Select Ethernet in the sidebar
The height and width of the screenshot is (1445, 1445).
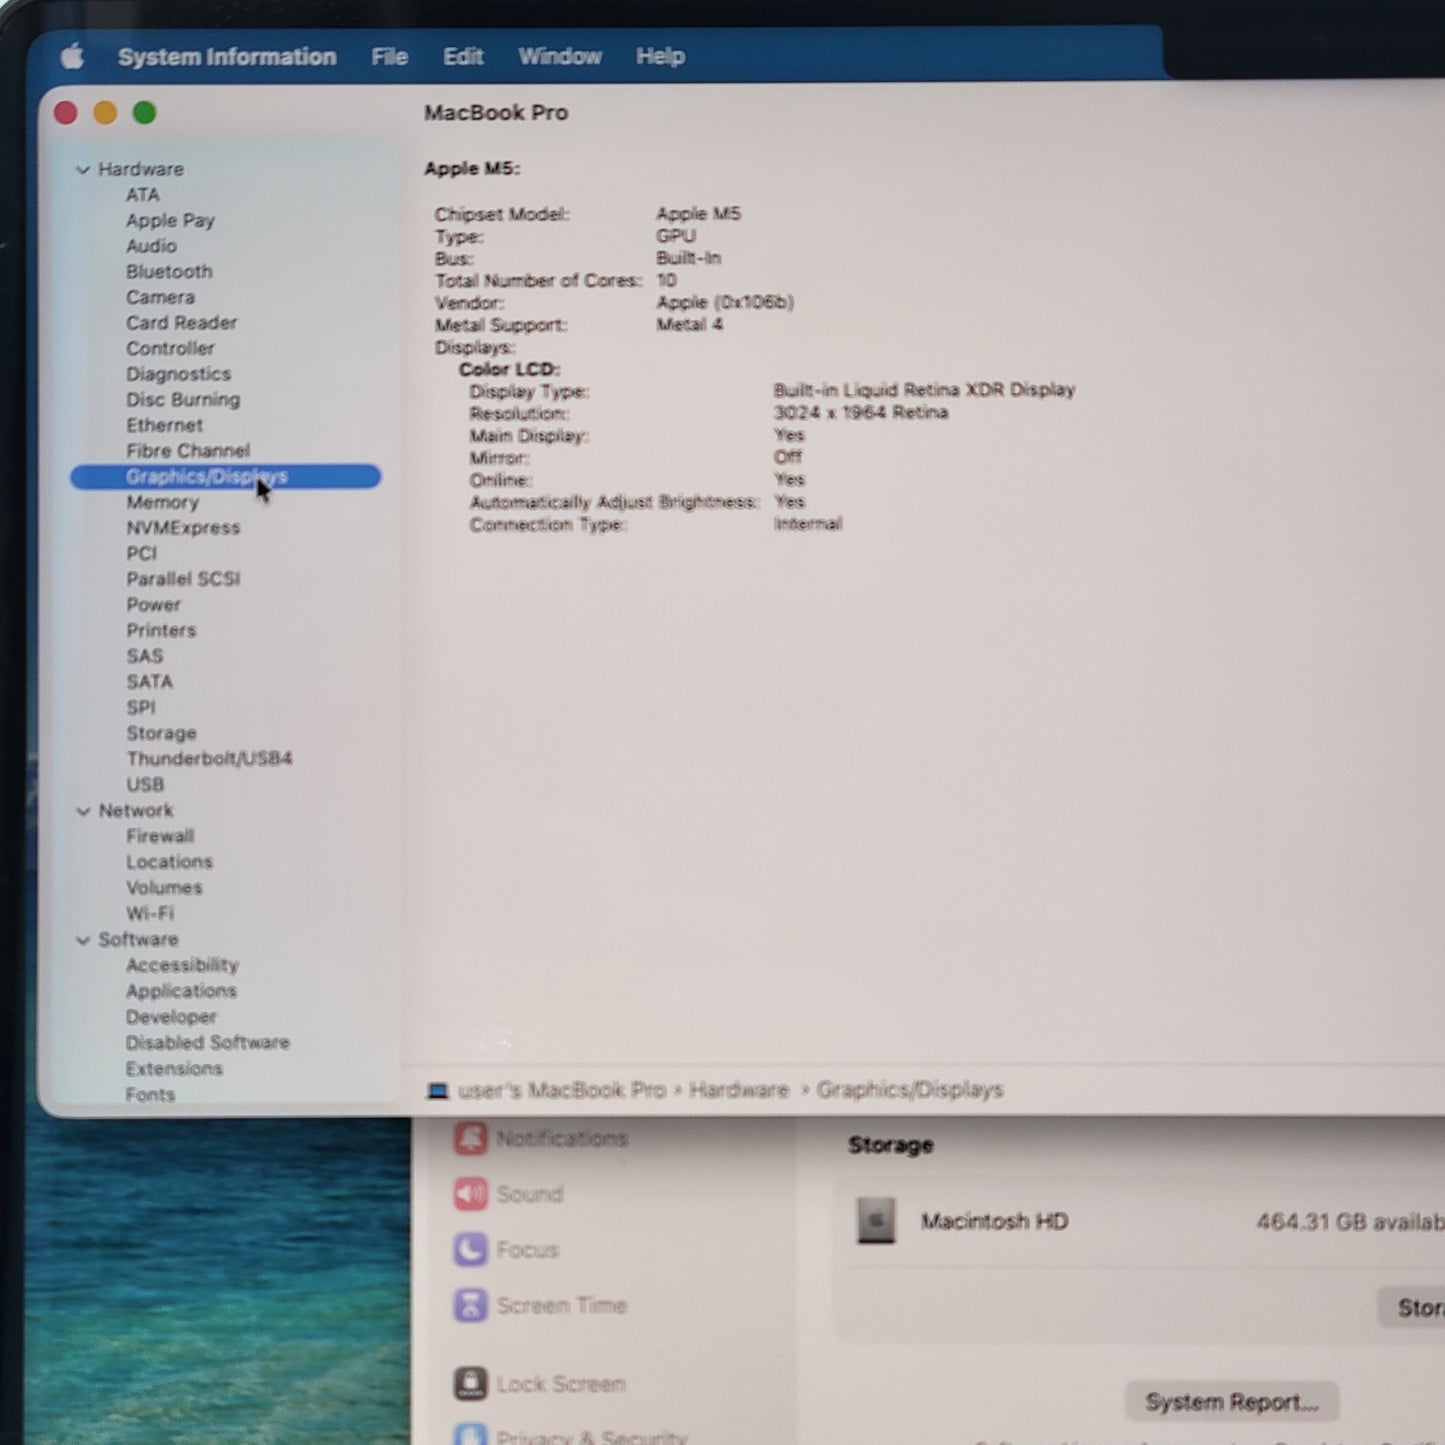pos(164,426)
